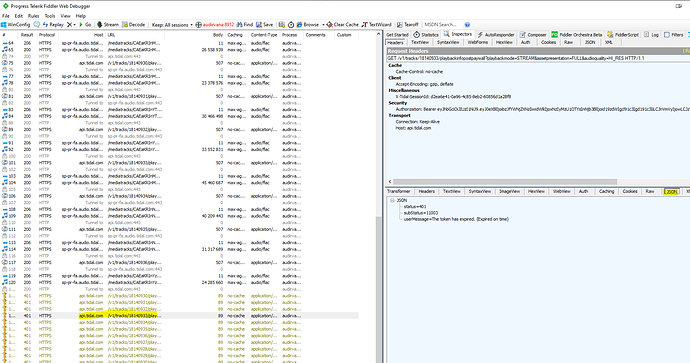Replay the selected sessions
The image size is (690, 363).
(x=53, y=25)
